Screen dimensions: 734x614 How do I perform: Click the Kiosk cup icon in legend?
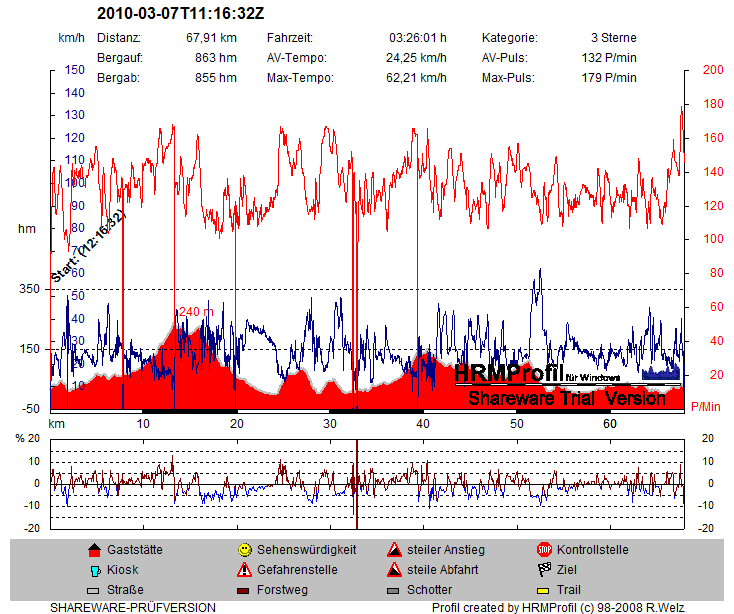(94, 570)
